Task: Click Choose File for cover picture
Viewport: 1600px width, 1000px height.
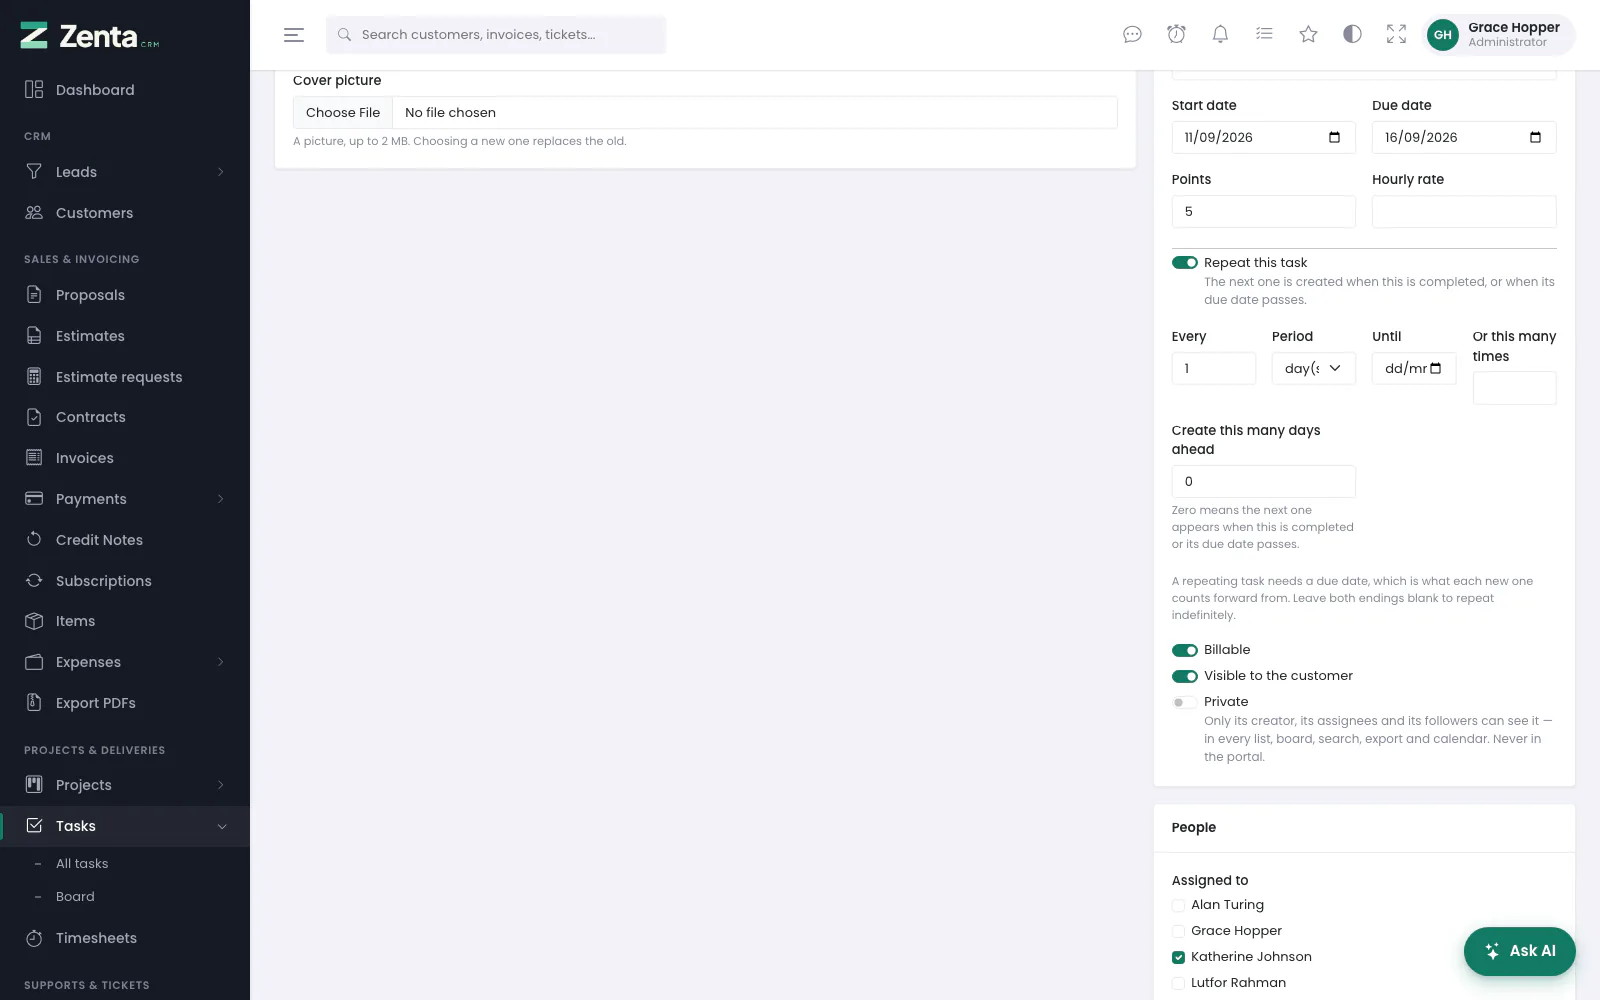Action: [x=343, y=113]
